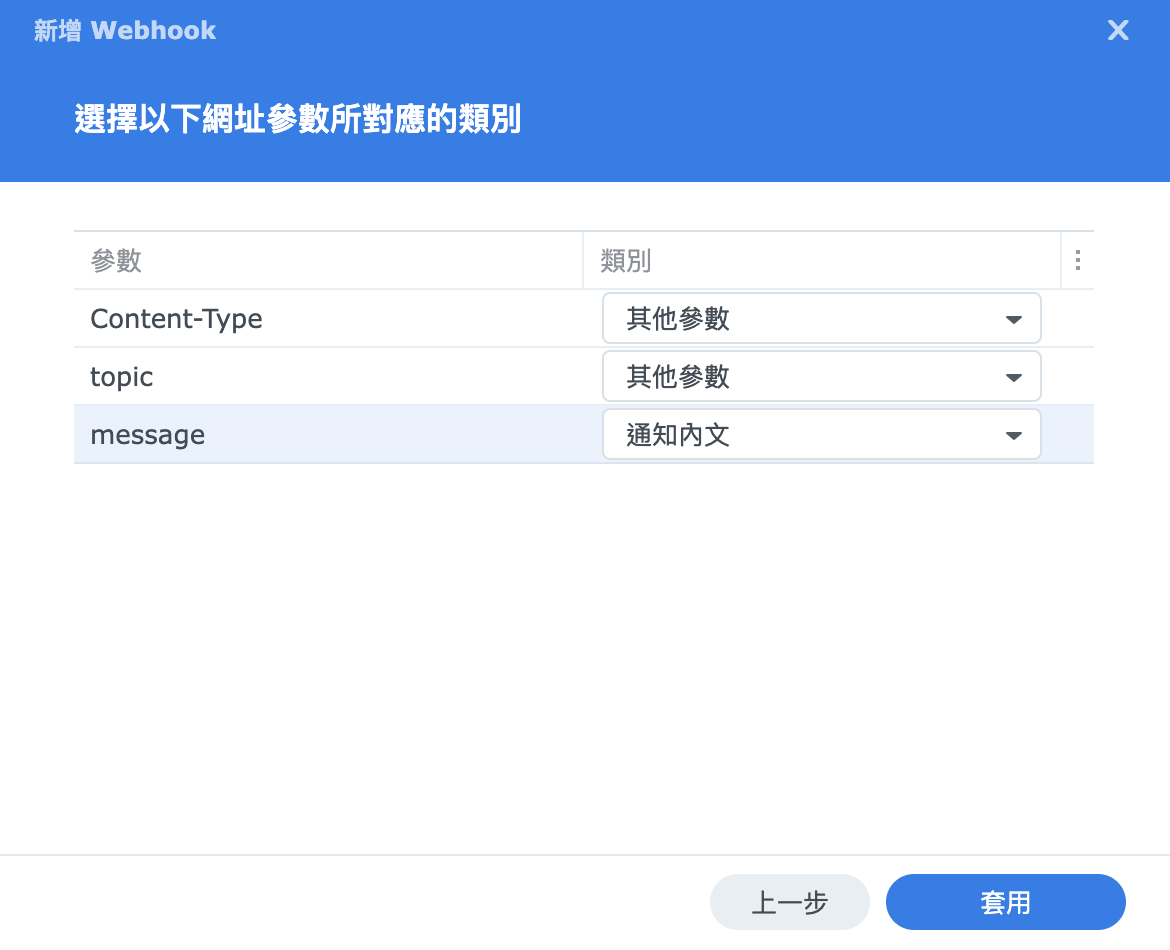Open the Content-Type 其他參數 combo box

[x=800, y=319]
